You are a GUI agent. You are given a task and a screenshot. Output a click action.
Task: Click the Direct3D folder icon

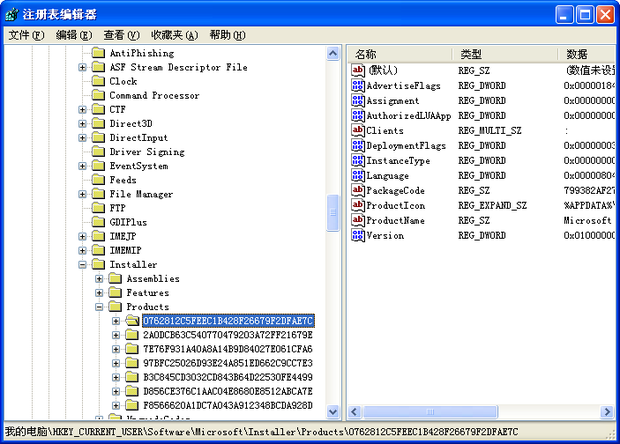98,123
